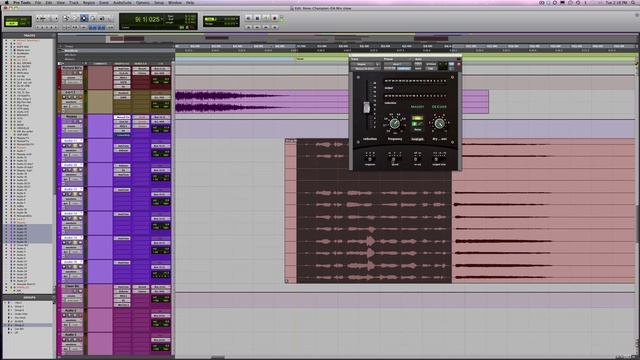Open the plug-in preset dropdown
The width and height of the screenshot is (640, 360).
coord(398,64)
